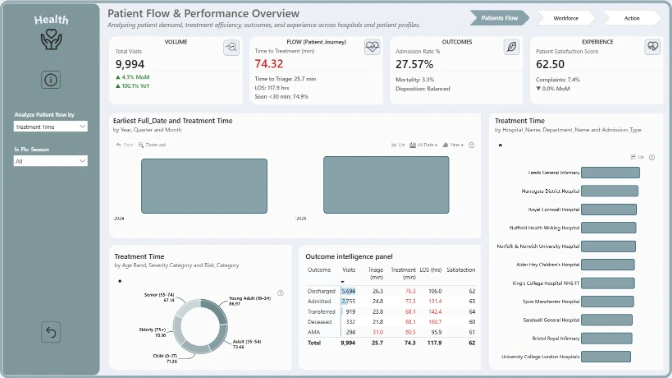Click the back arrow icon in the sidebar
Image resolution: width=672 pixels, height=378 pixels.
click(x=51, y=332)
